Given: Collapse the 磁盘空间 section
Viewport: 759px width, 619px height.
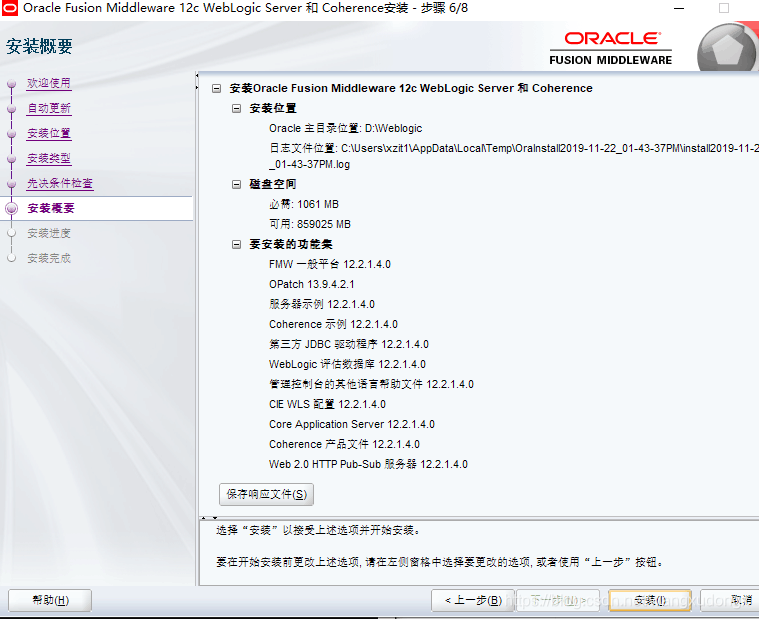Looking at the screenshot, I should click(236, 184).
